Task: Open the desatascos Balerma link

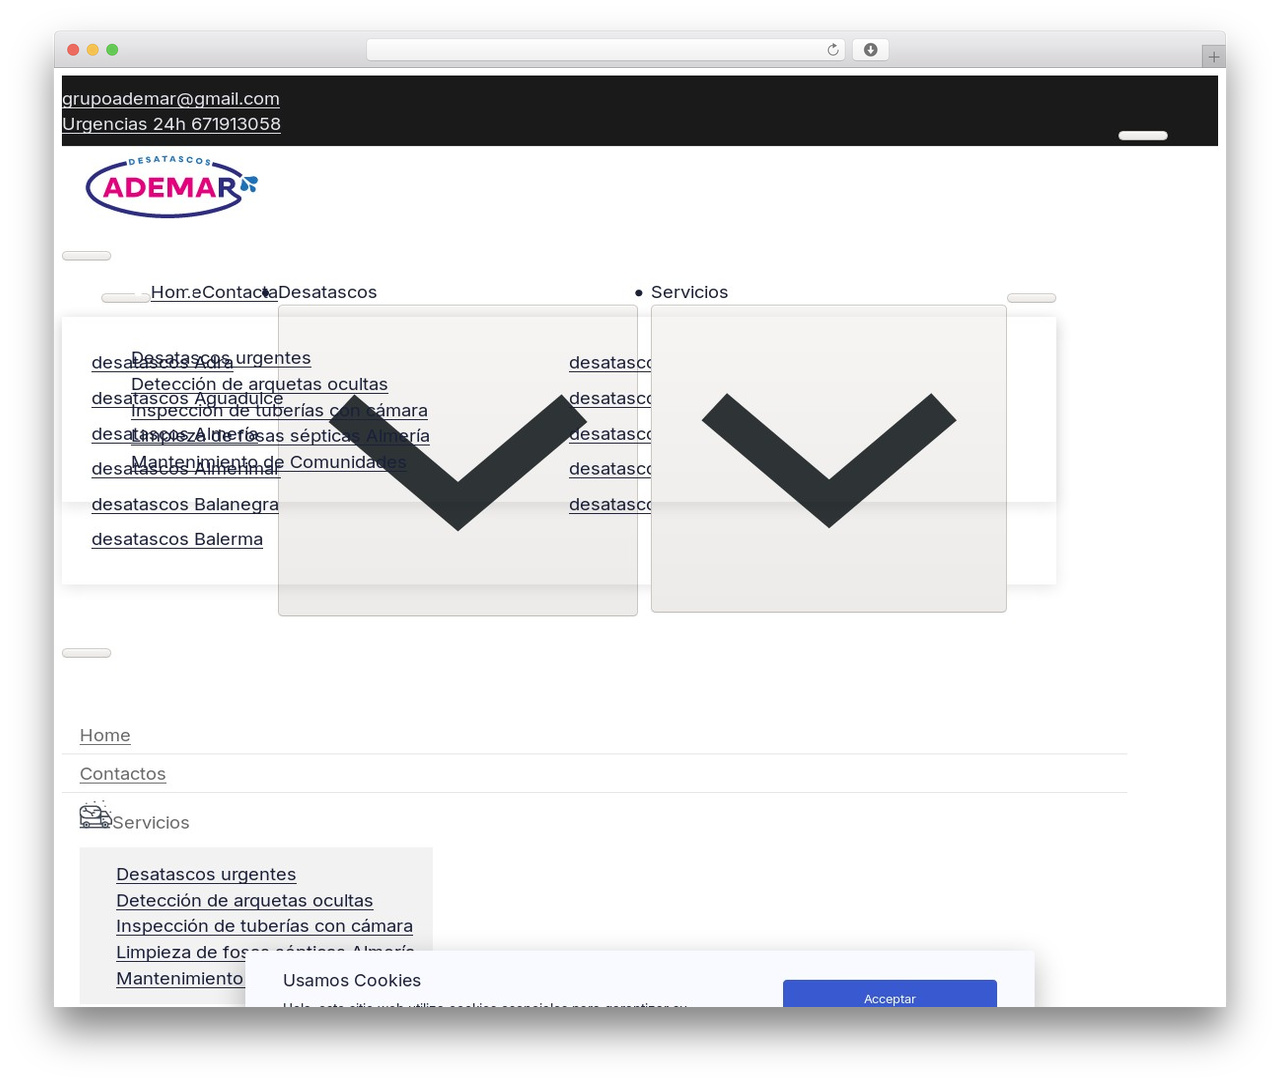Action: (177, 539)
